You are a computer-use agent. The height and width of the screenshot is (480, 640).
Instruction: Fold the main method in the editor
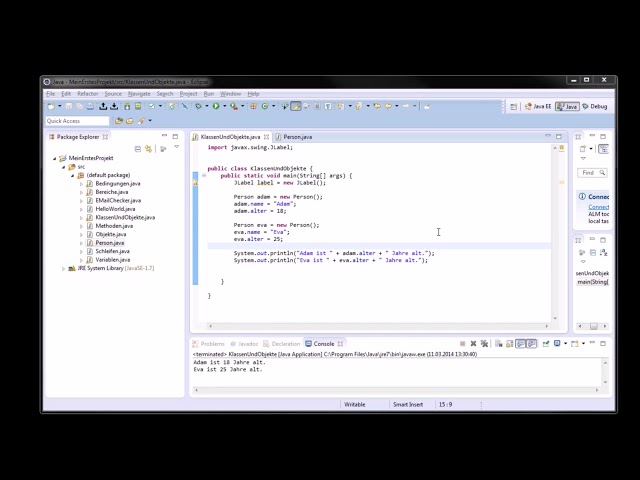click(x=204, y=176)
